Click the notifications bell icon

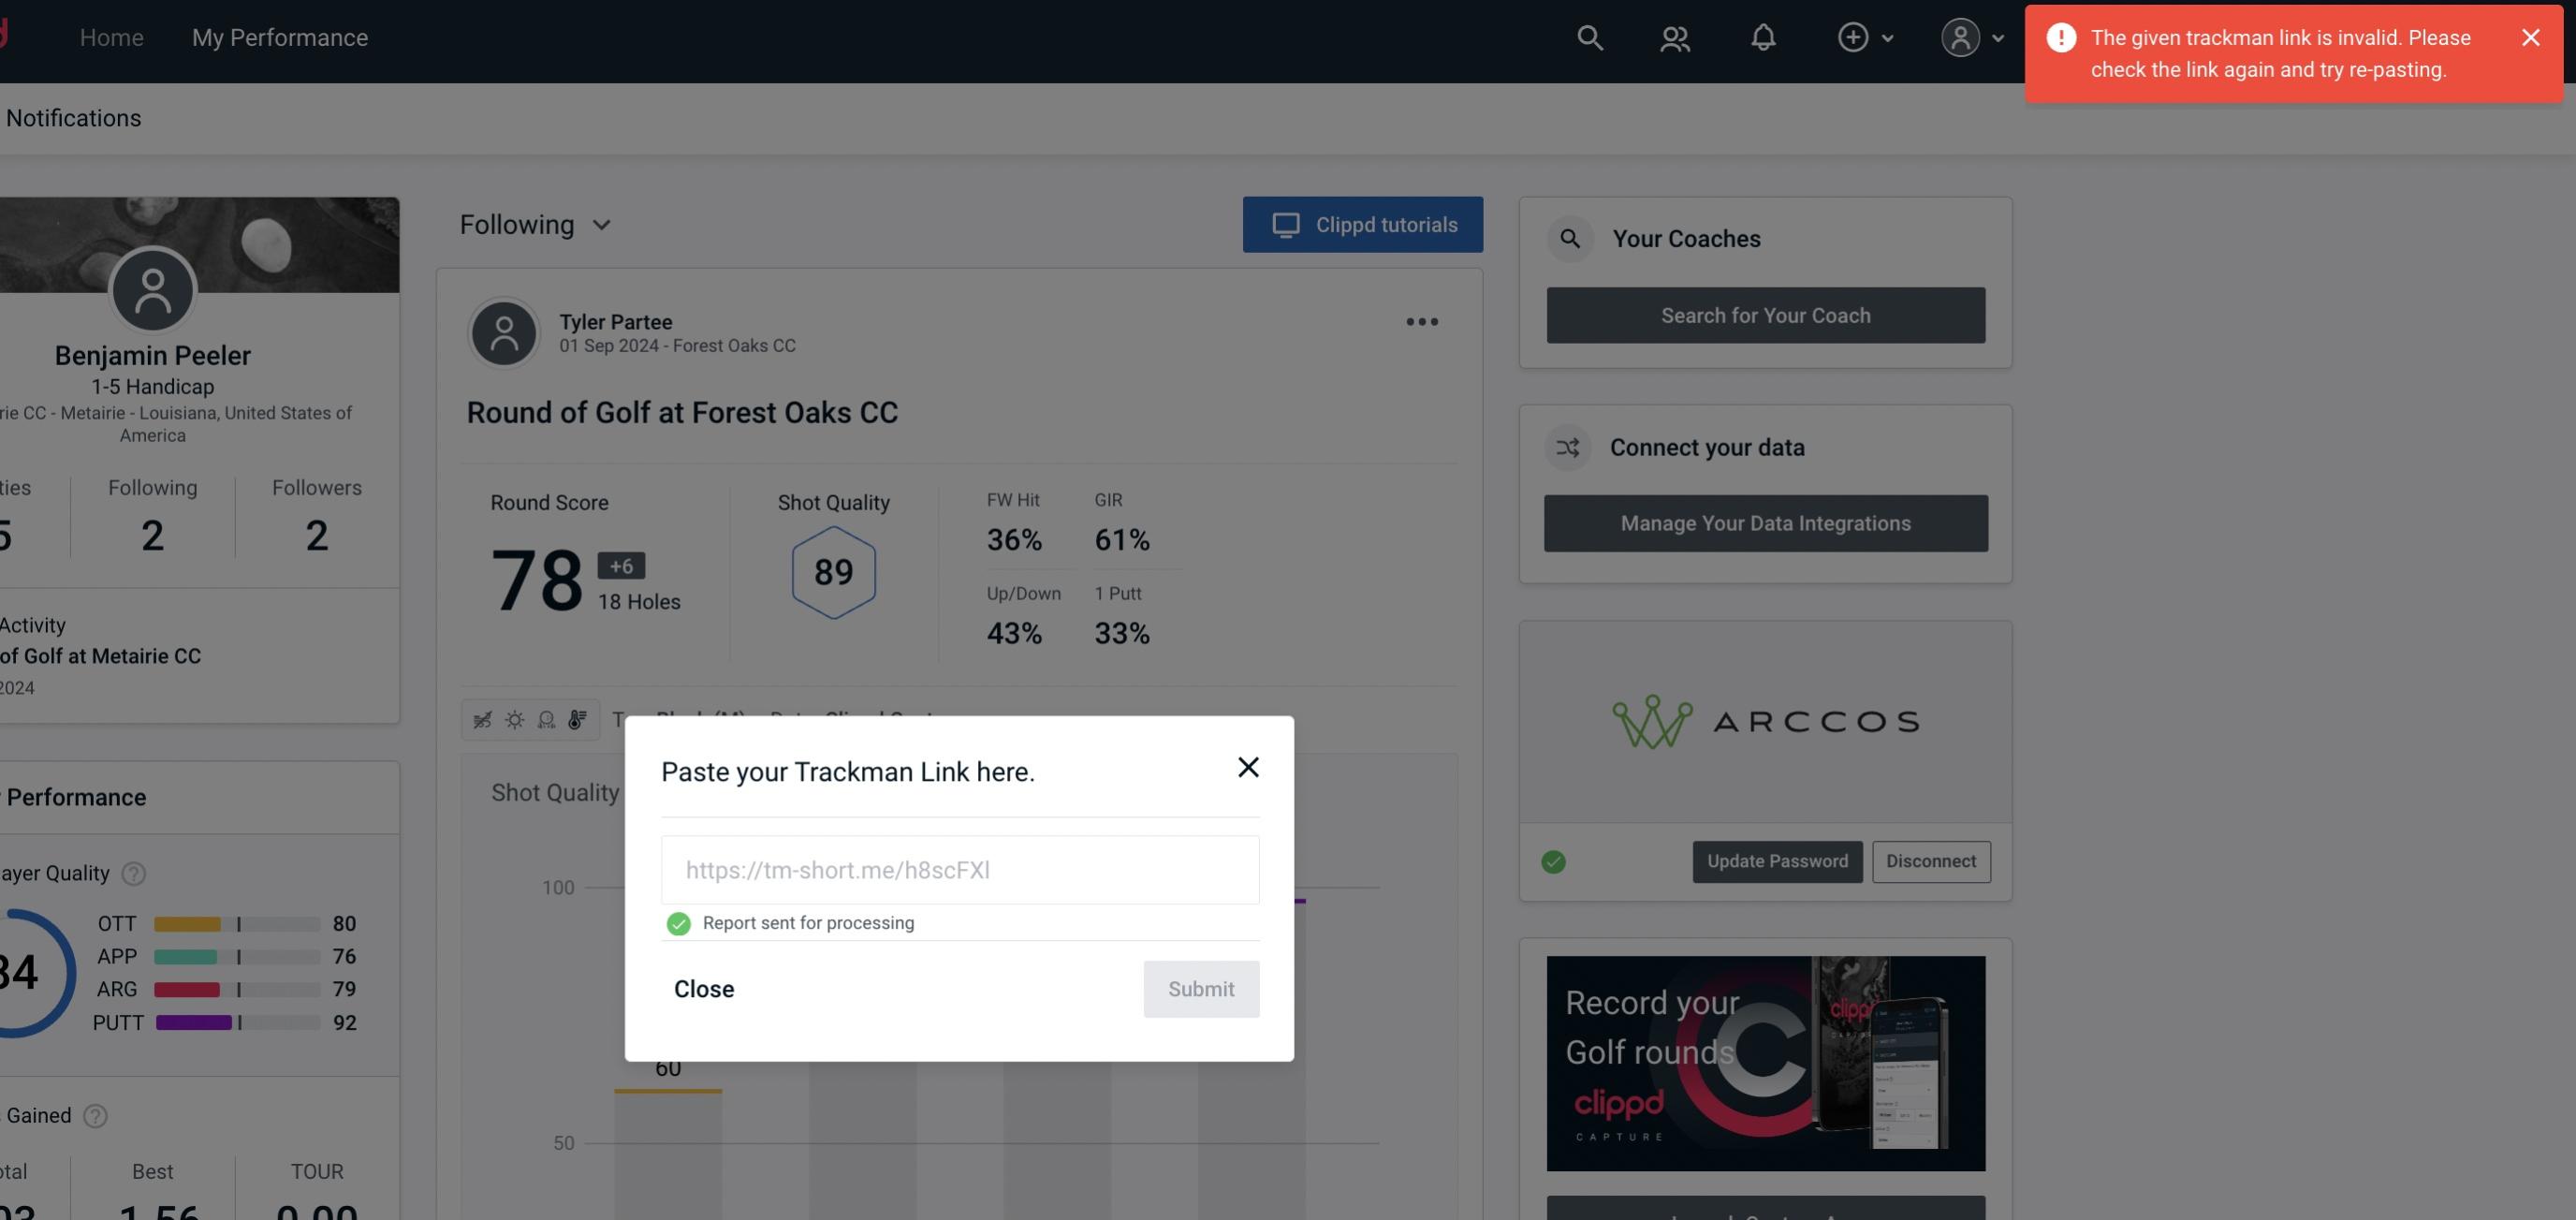click(1763, 37)
